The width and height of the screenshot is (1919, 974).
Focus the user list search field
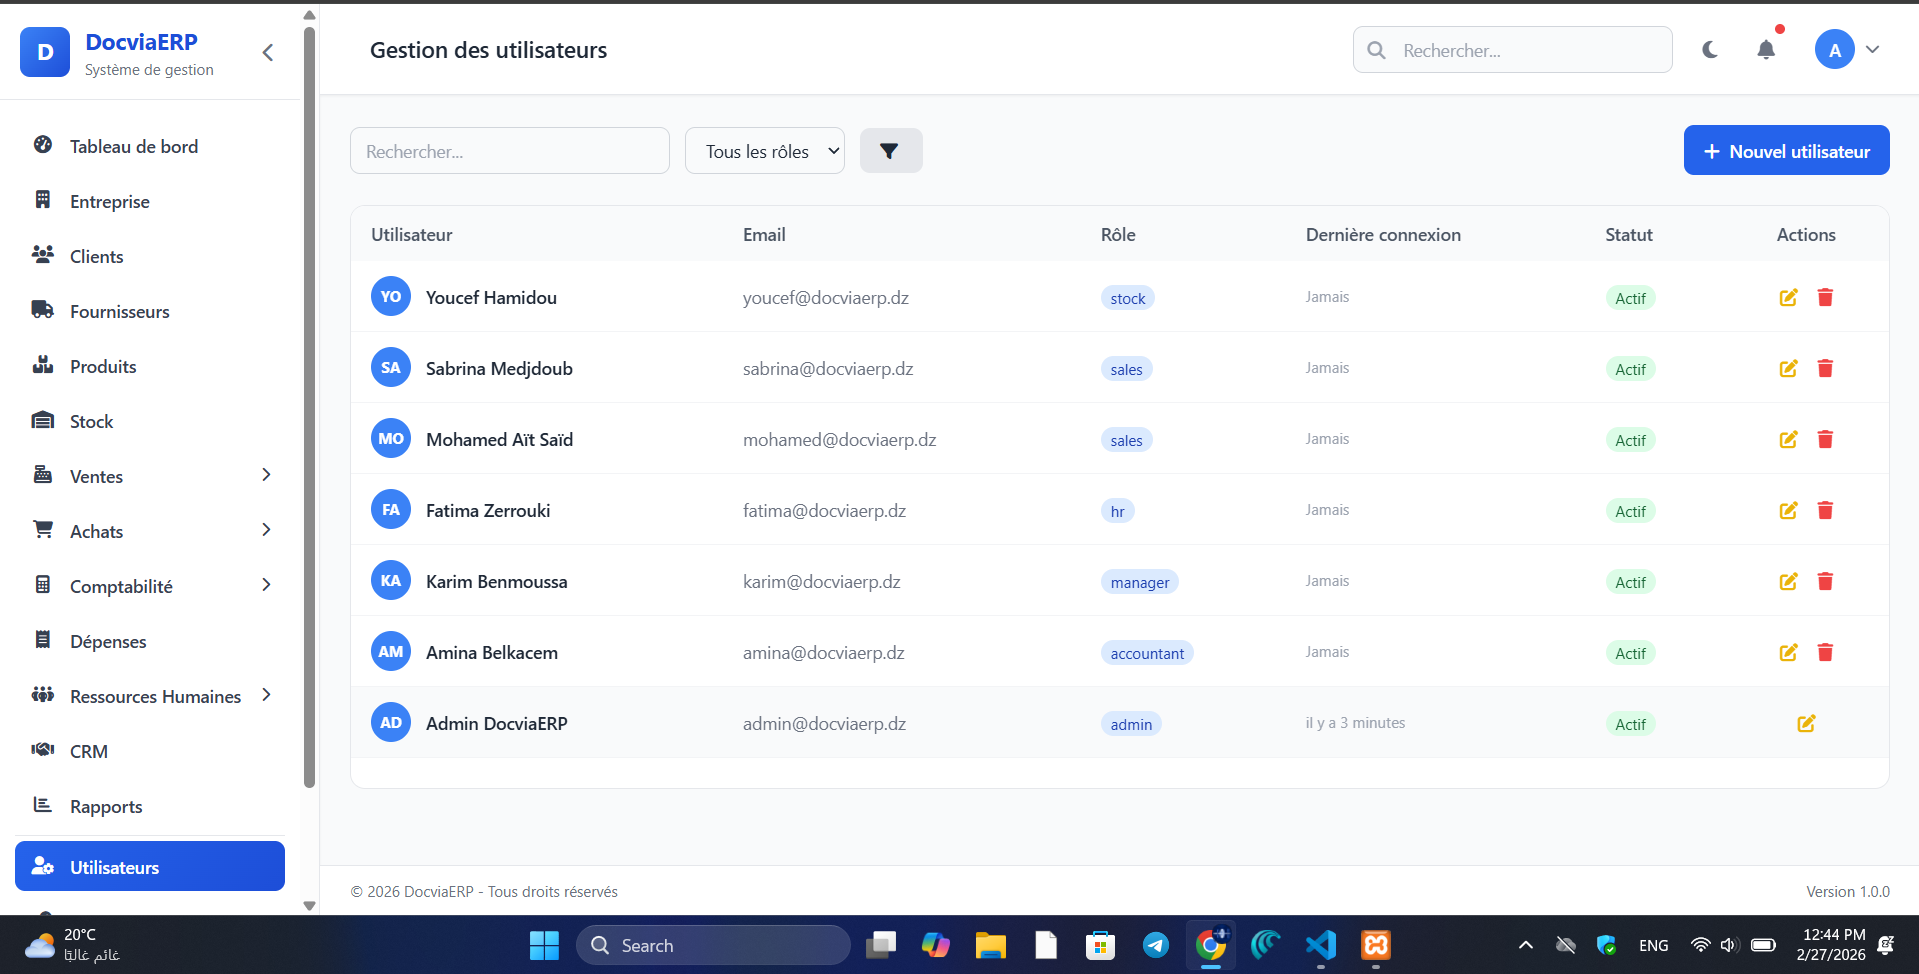510,151
